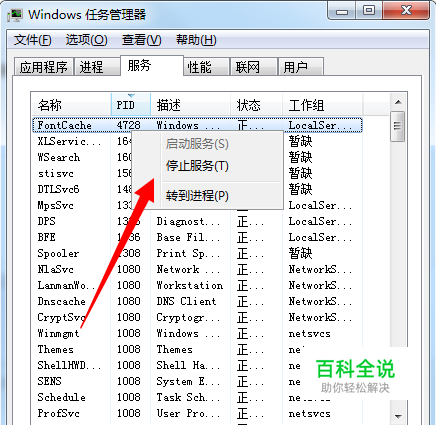Switch to the 用户 tab
The width and height of the screenshot is (436, 425).
click(301, 67)
